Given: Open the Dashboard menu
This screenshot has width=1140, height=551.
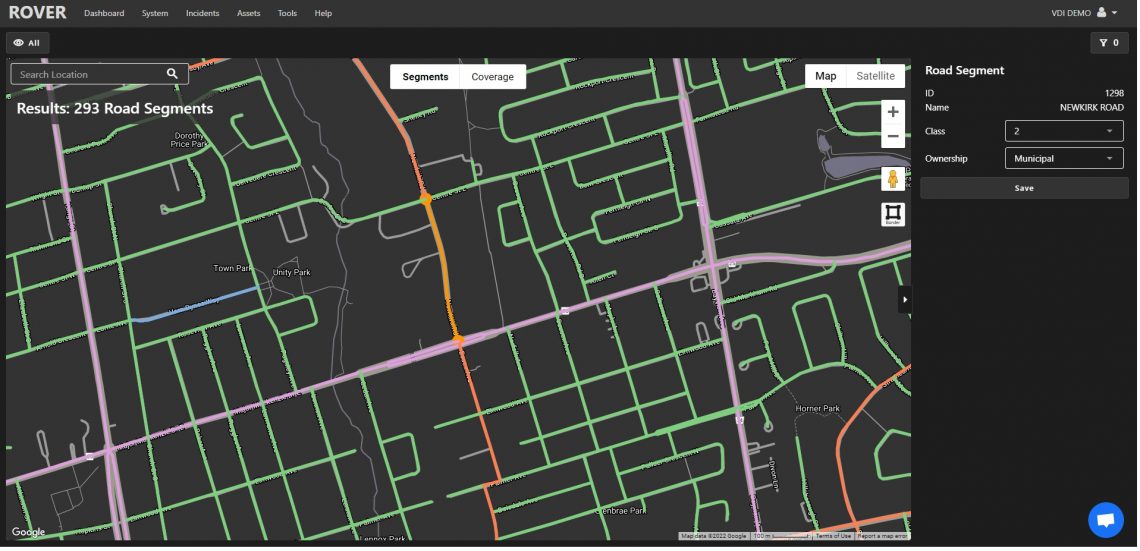Looking at the screenshot, I should point(104,13).
